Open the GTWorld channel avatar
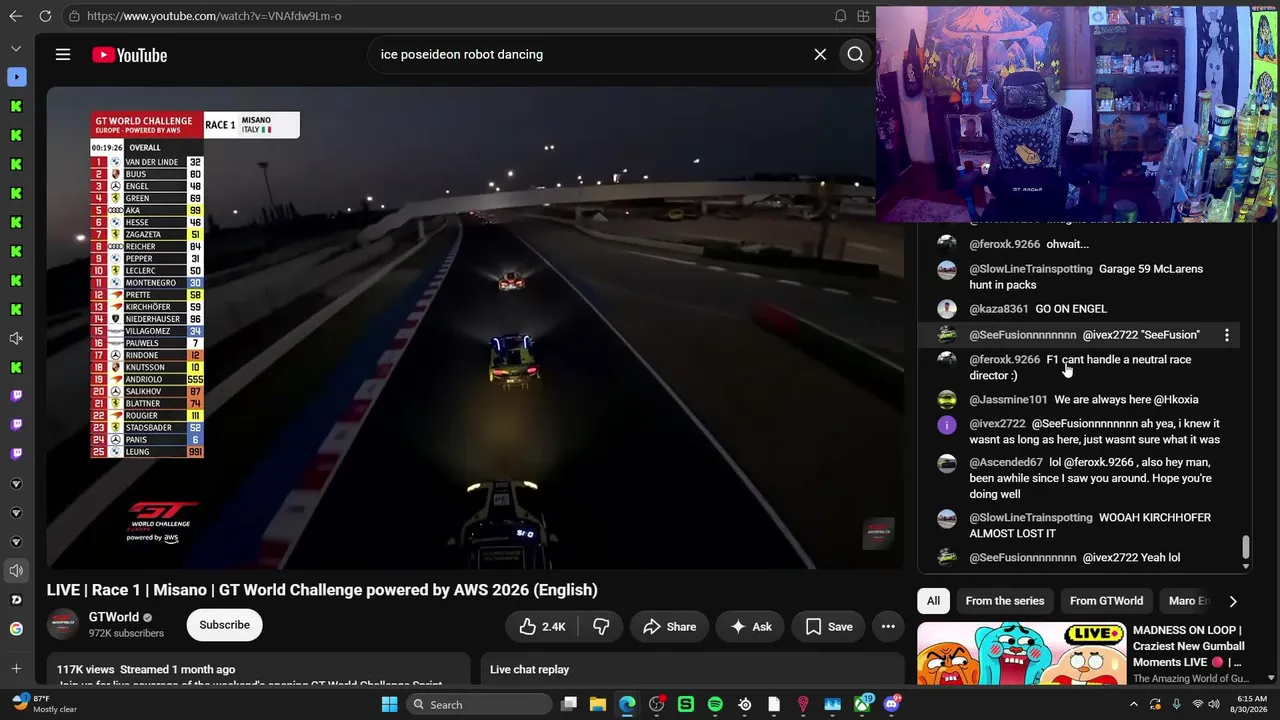This screenshot has width=1280, height=720. (x=63, y=625)
